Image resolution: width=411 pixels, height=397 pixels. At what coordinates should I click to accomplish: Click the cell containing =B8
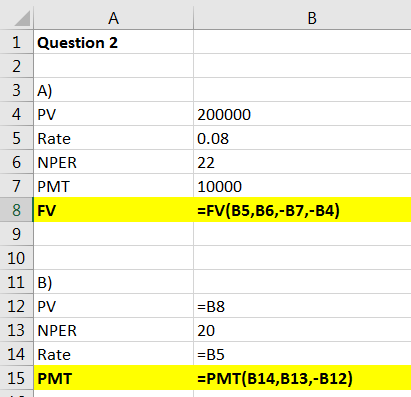pos(302,306)
